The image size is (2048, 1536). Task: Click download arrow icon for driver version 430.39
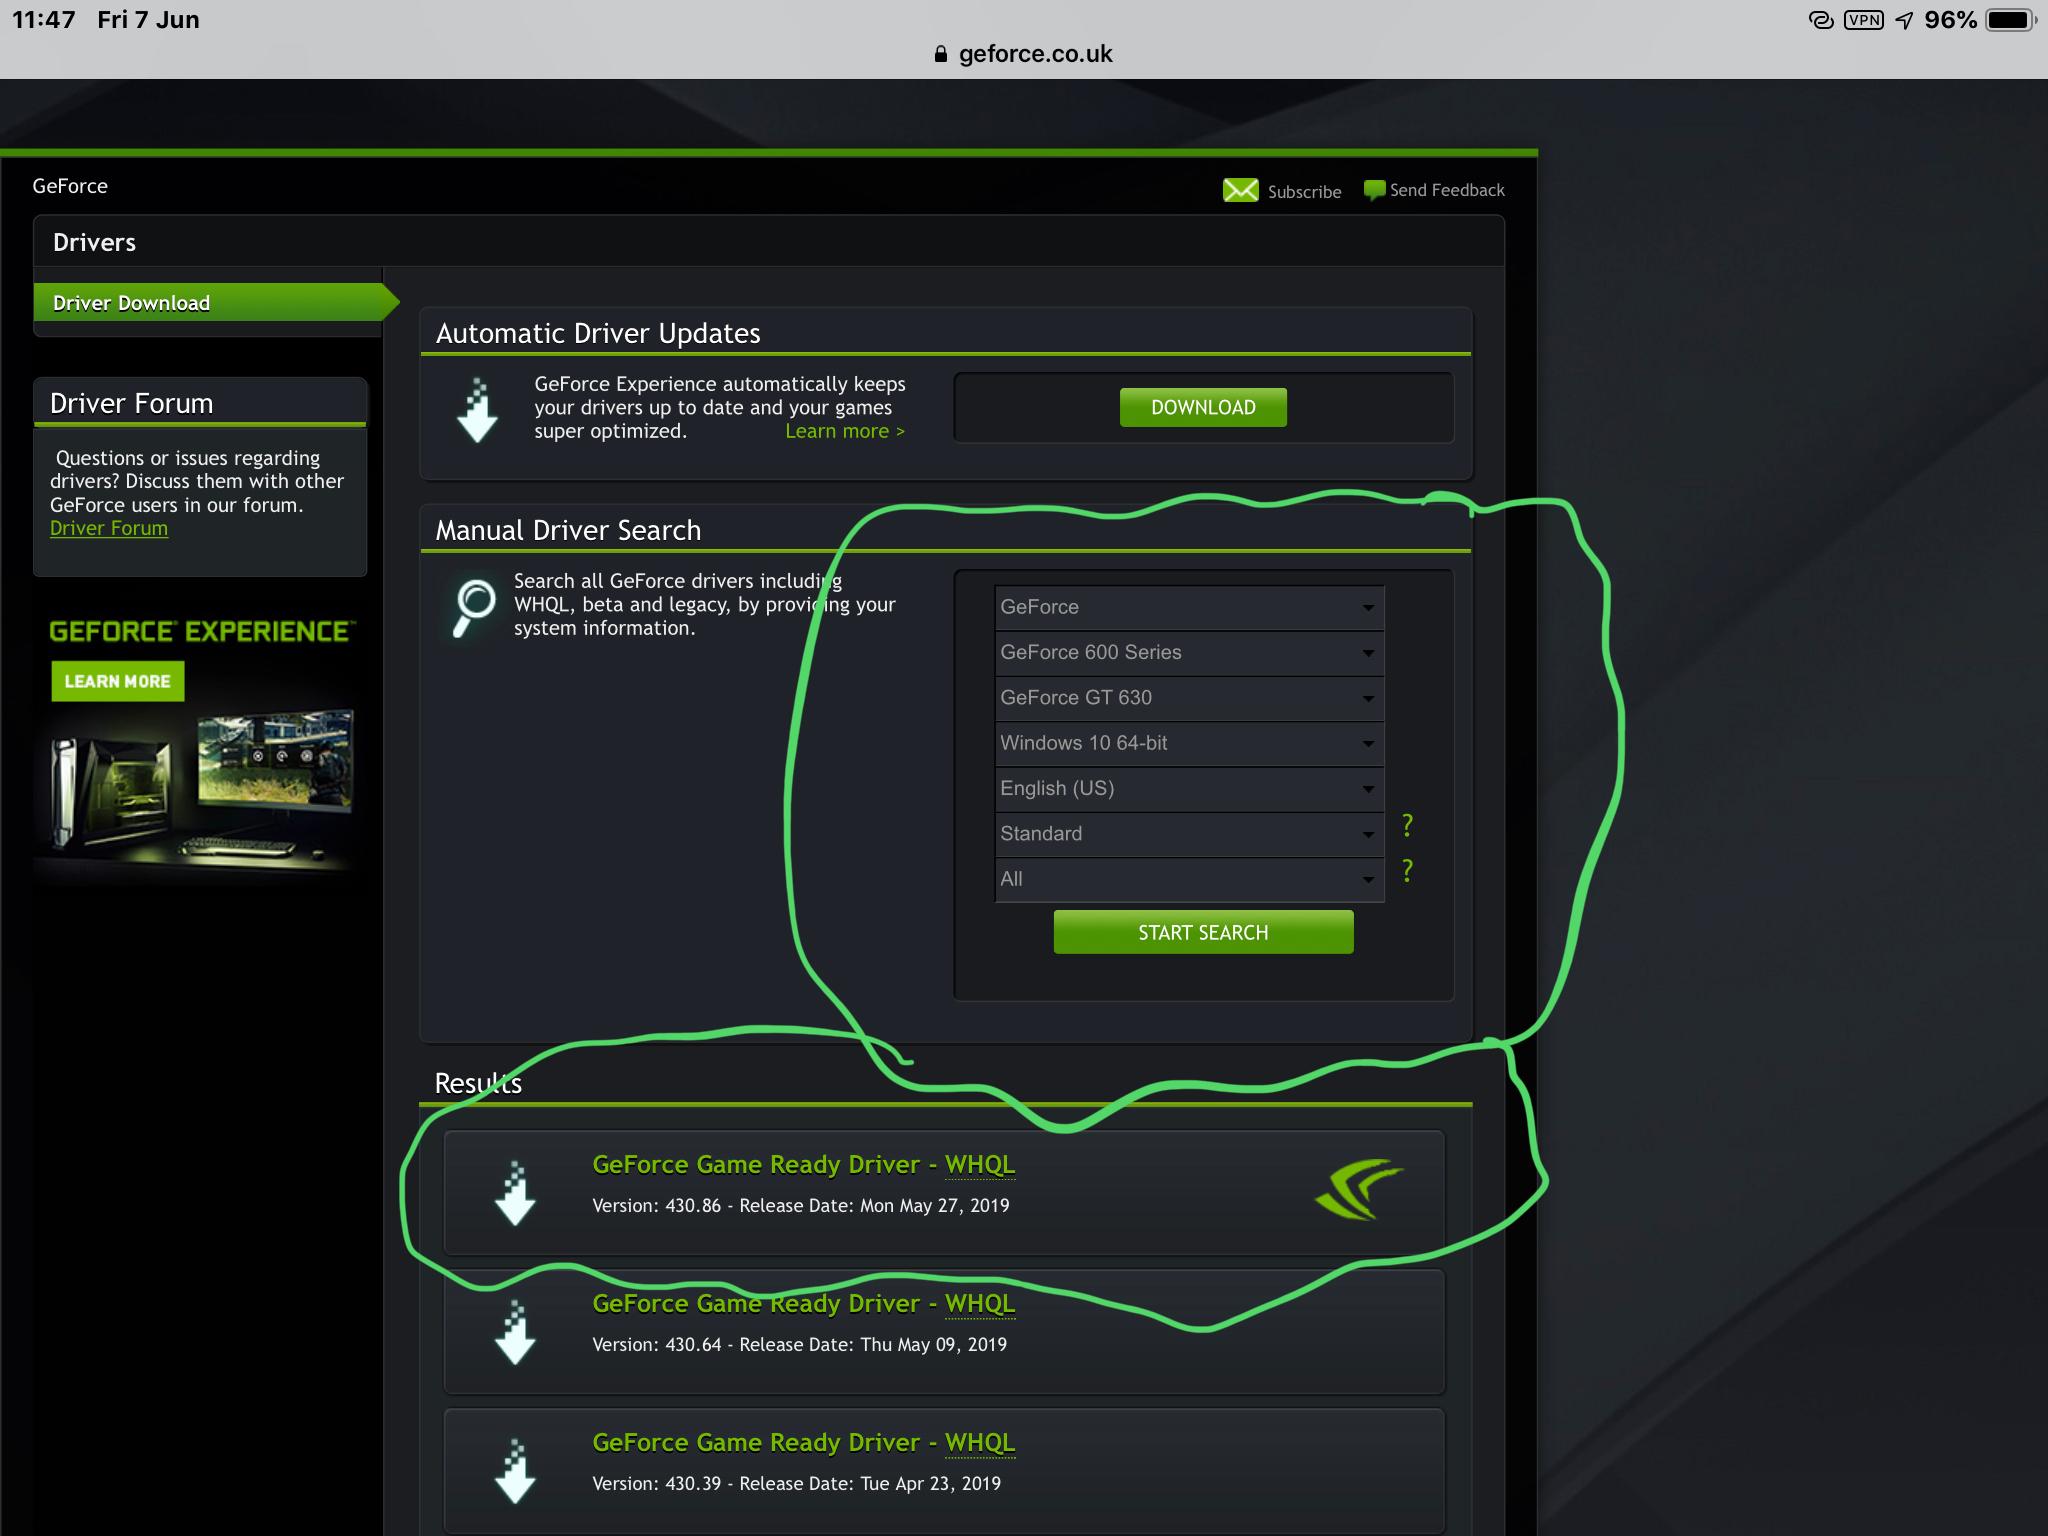(x=515, y=1471)
